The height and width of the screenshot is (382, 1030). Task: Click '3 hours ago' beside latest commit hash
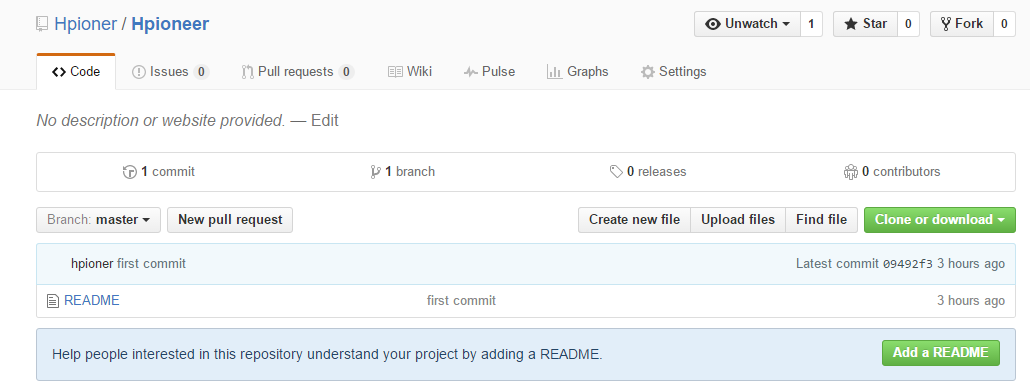coord(971,264)
